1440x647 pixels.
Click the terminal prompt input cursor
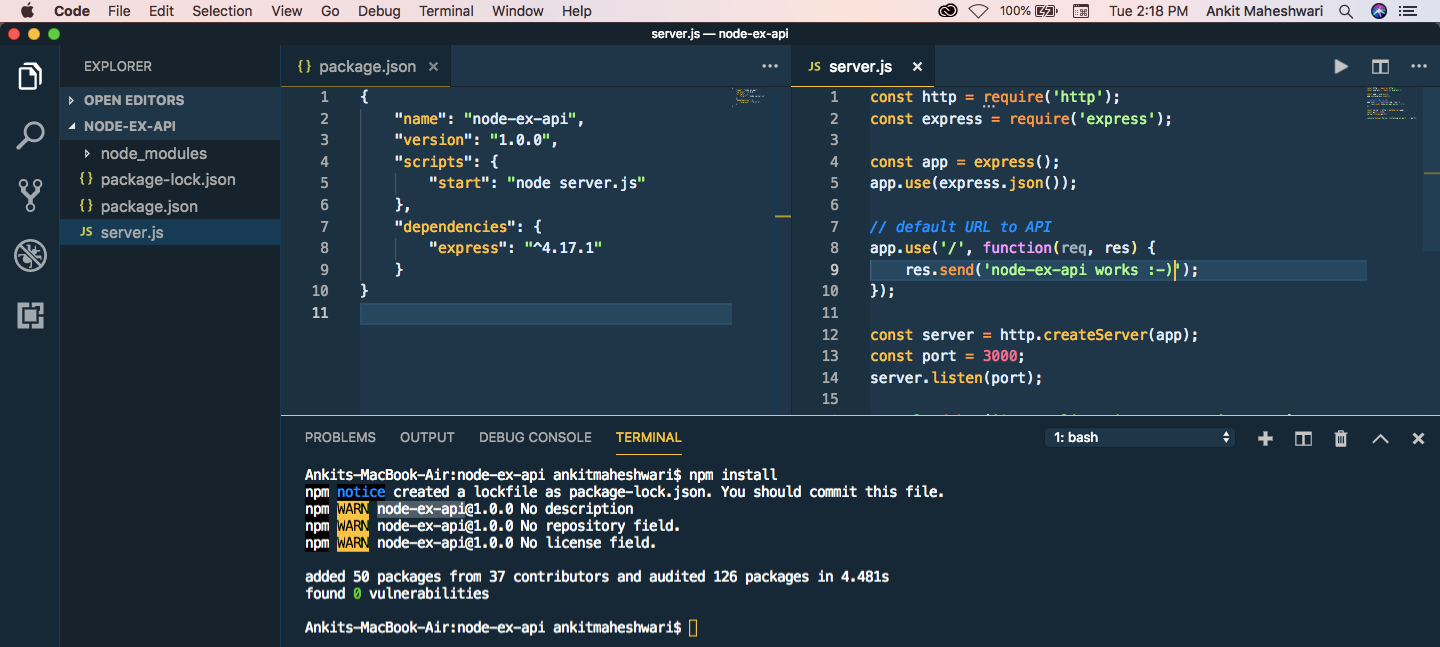pyautogui.click(x=694, y=628)
